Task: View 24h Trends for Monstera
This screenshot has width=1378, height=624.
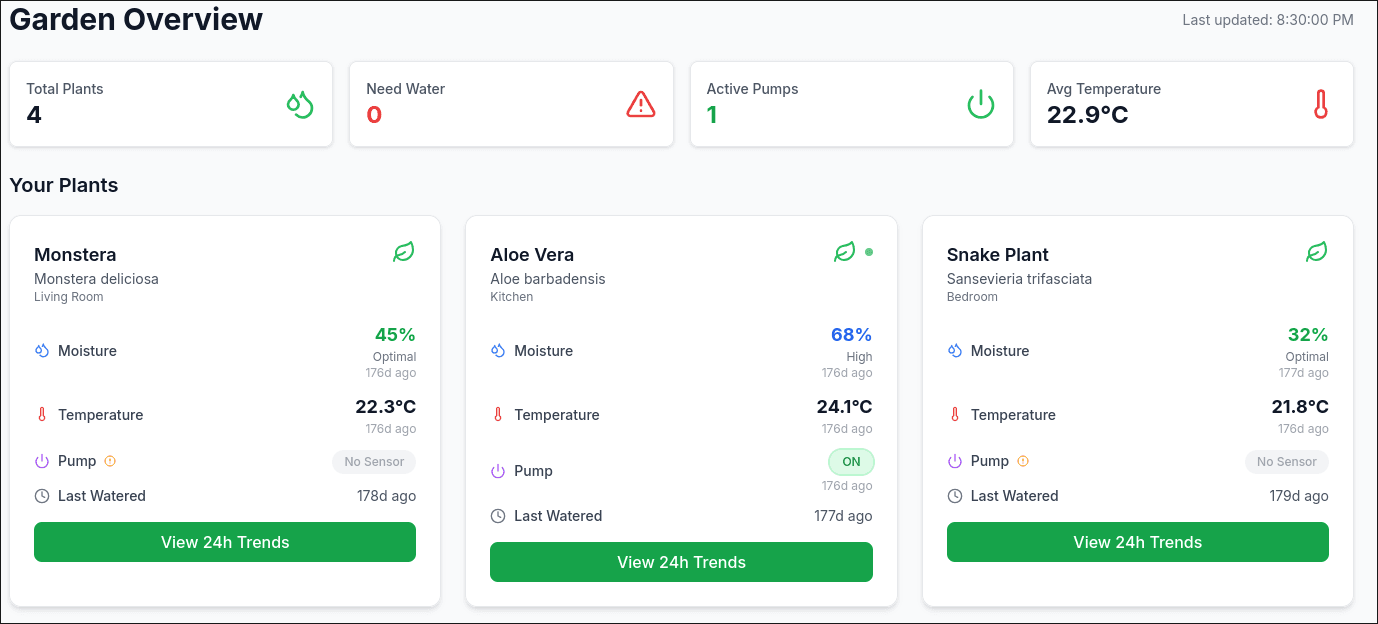Action: [x=225, y=542]
